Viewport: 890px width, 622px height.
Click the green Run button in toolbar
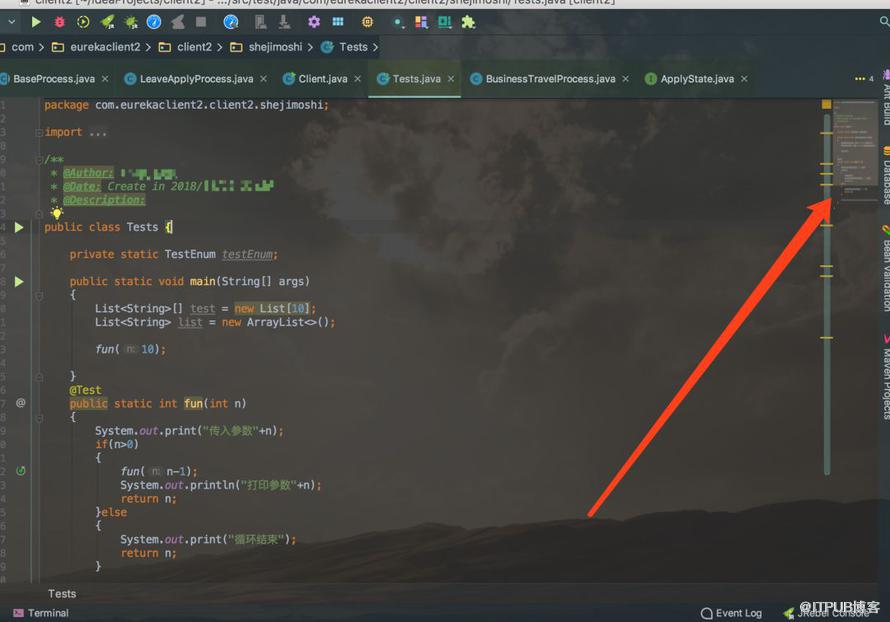[36, 22]
